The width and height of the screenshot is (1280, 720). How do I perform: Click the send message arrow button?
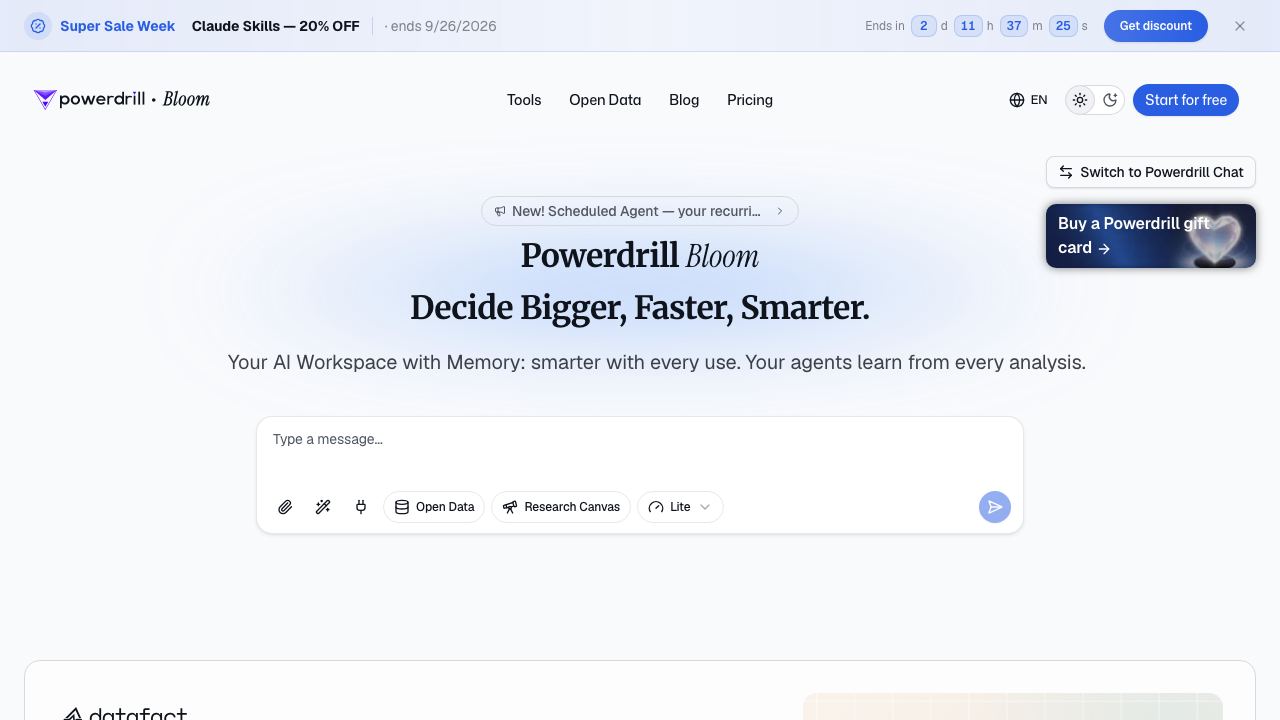(x=995, y=507)
